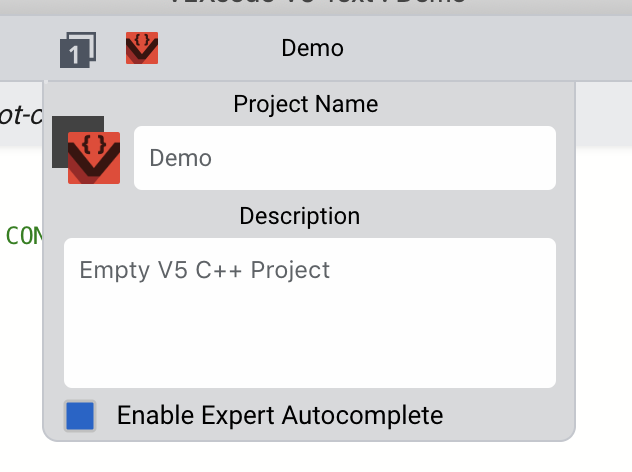Viewport: 632px width, 472px height.
Task: Click the small VEXcode project icon in toolbar
Action: click(142, 48)
